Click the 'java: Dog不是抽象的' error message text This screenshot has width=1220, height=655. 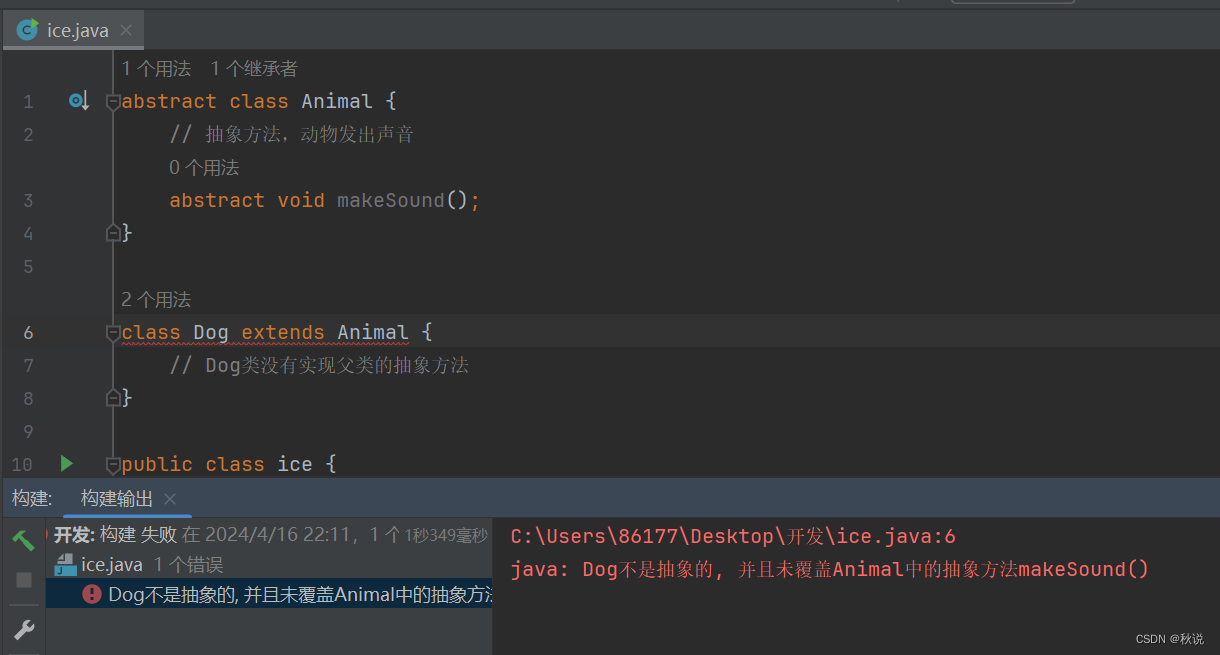click(x=830, y=569)
